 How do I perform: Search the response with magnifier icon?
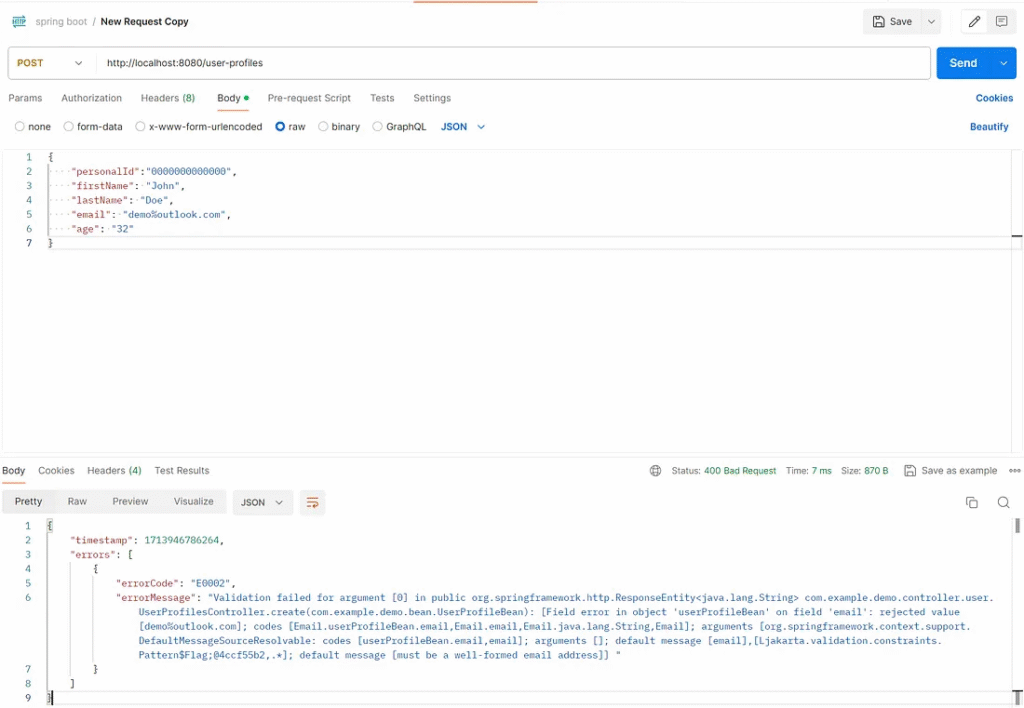click(x=1003, y=502)
